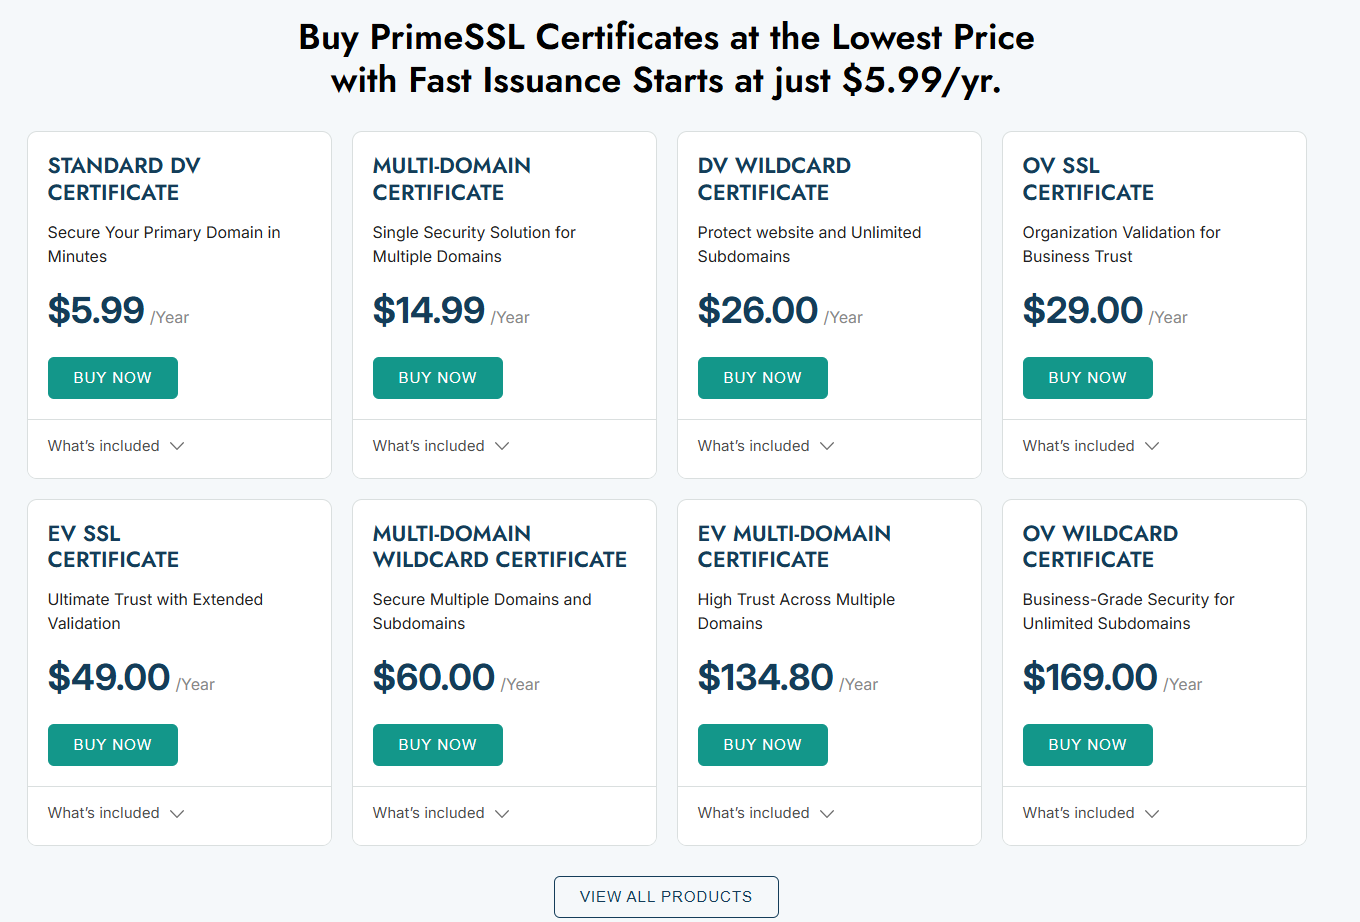The height and width of the screenshot is (922, 1360).
Task: Buy the $5.99 Standard DV Certificate
Action: [x=113, y=378]
